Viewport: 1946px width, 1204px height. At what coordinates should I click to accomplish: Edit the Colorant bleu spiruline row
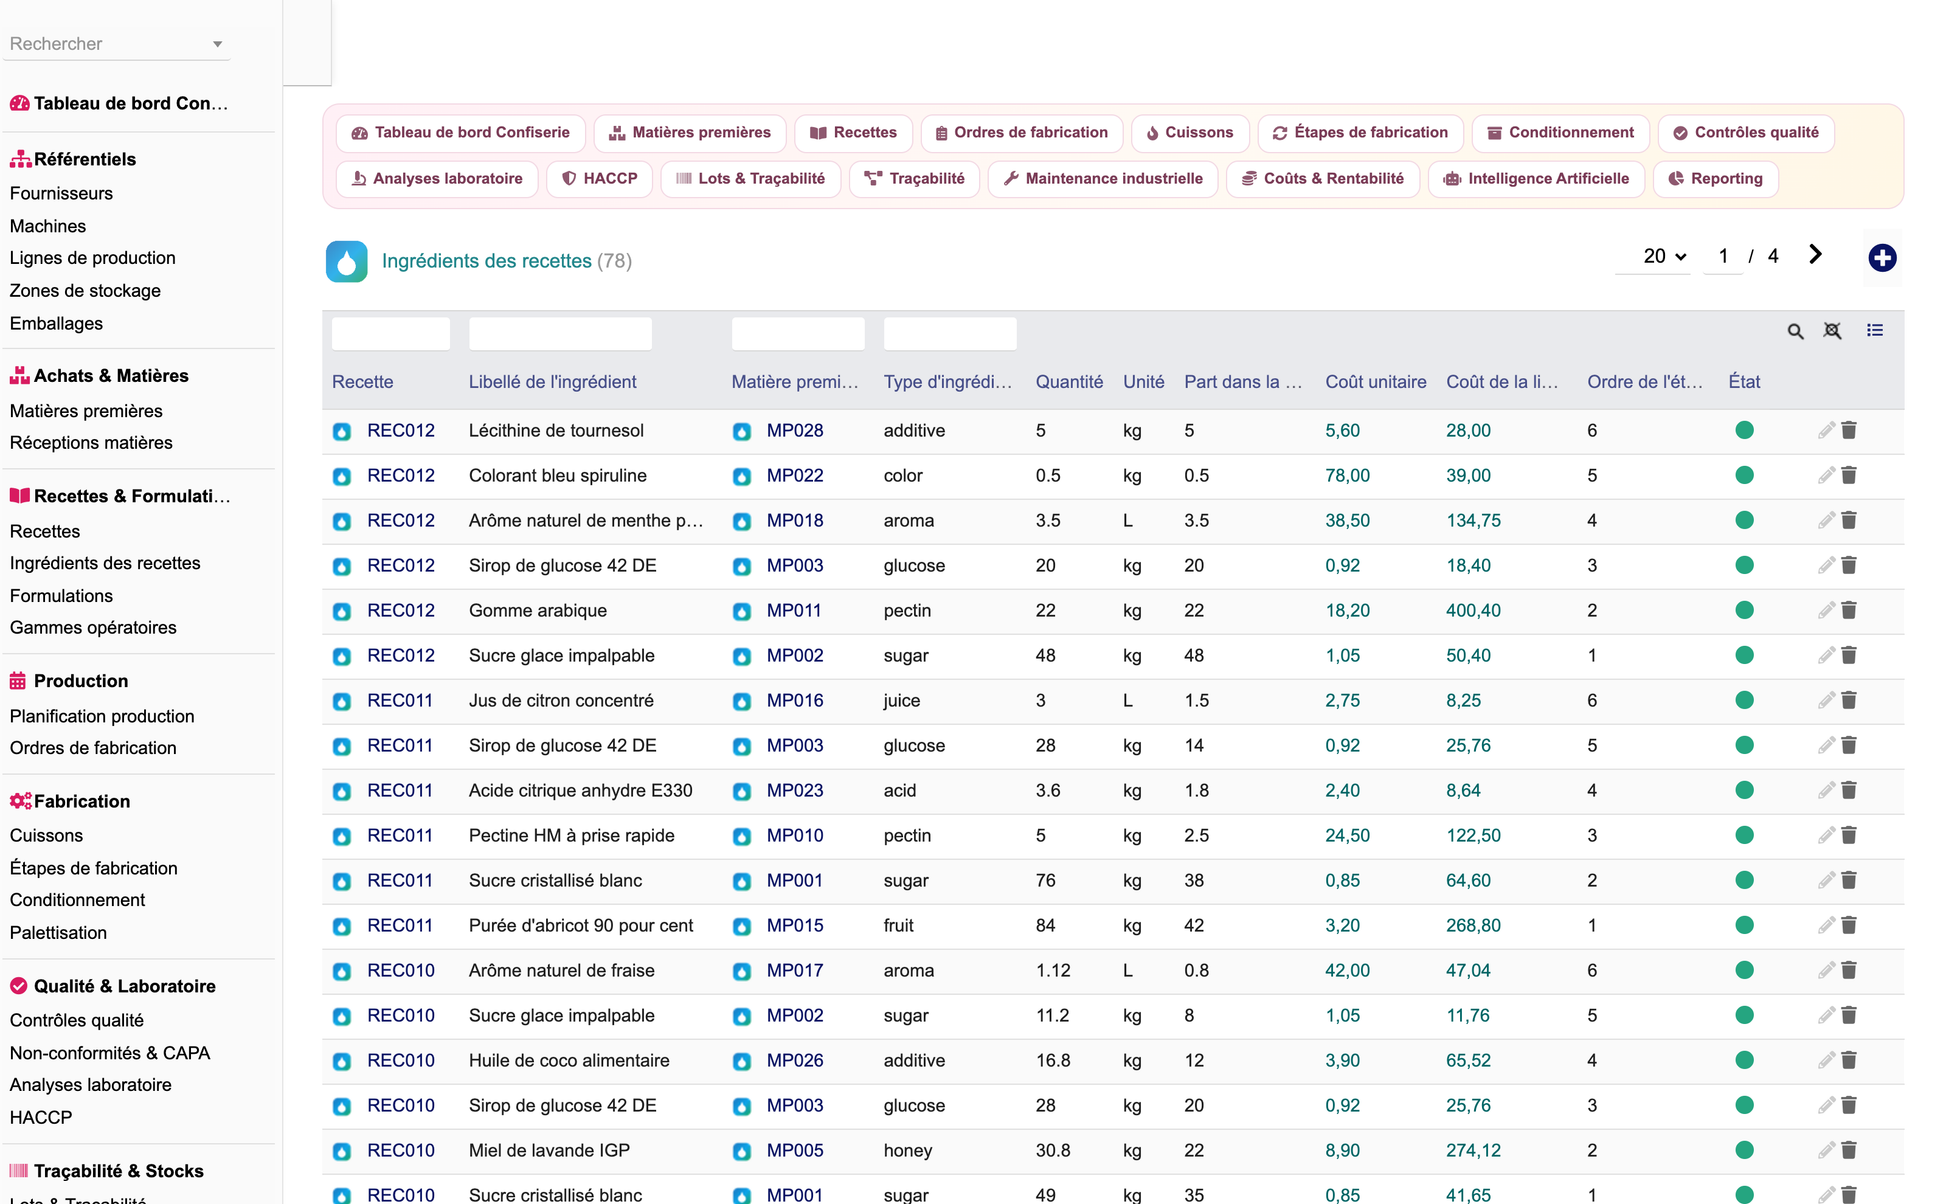[x=1826, y=475]
